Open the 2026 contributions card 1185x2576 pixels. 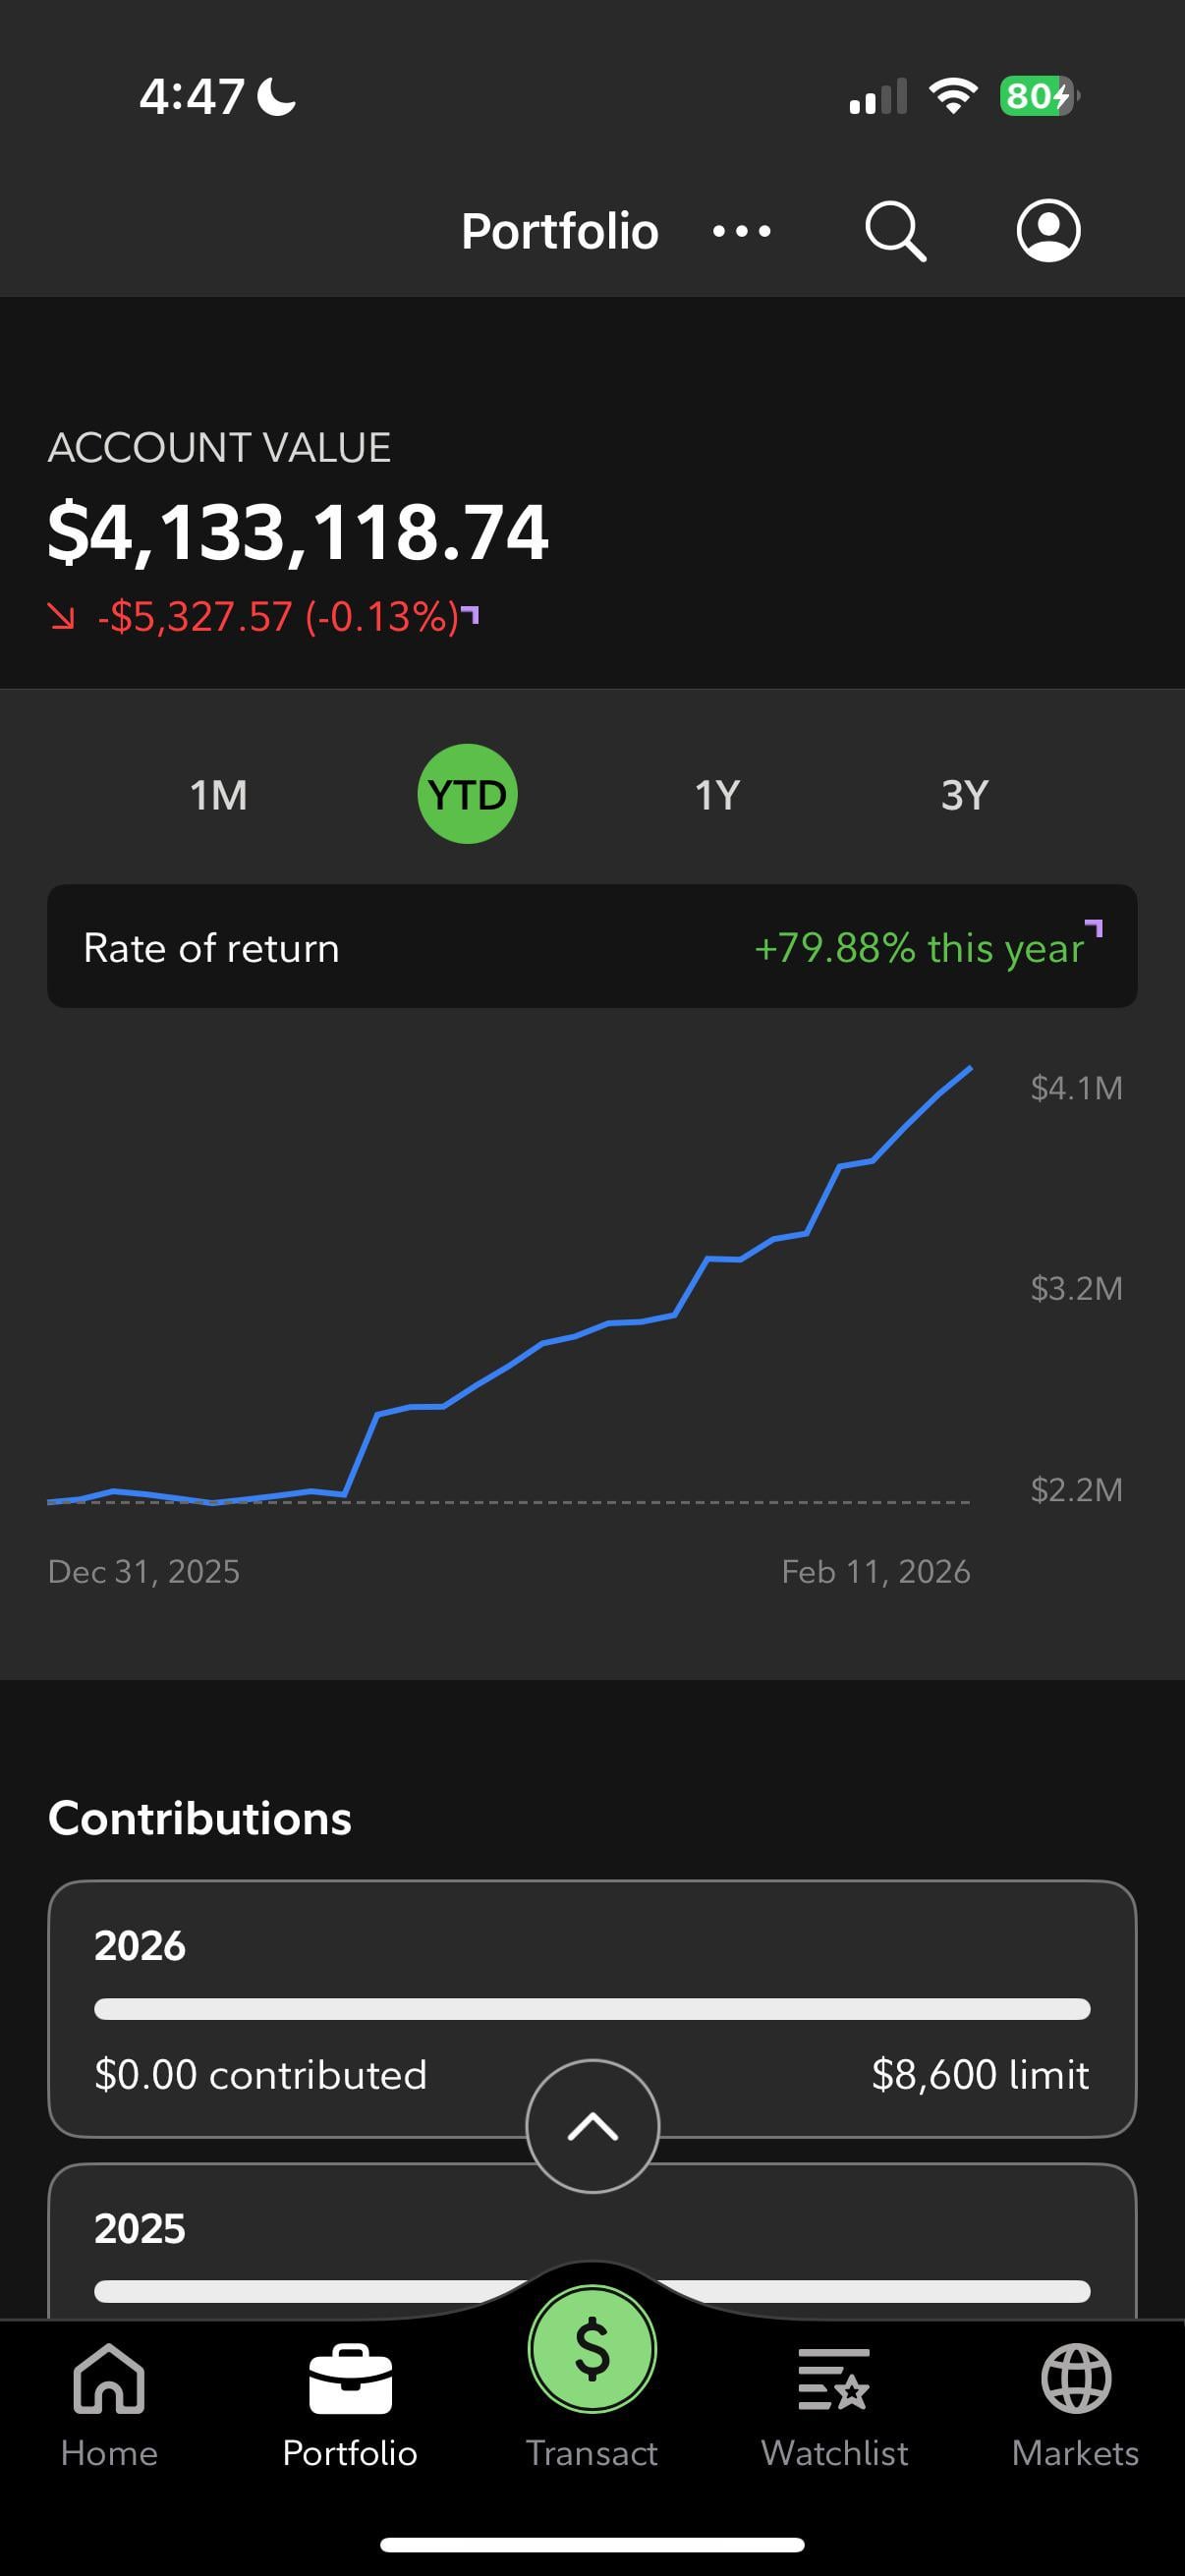click(300, 1946)
